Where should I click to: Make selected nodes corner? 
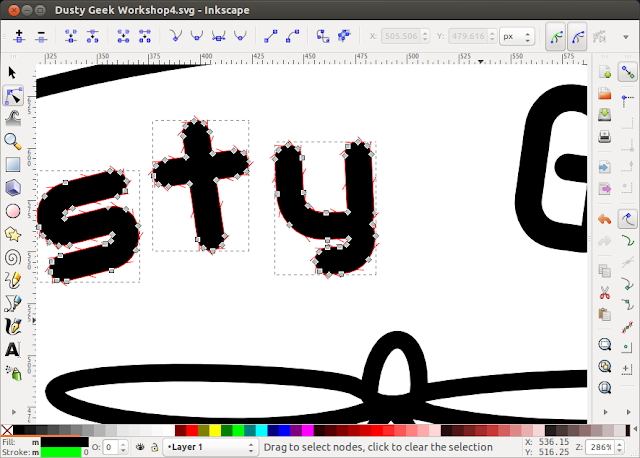[x=176, y=36]
